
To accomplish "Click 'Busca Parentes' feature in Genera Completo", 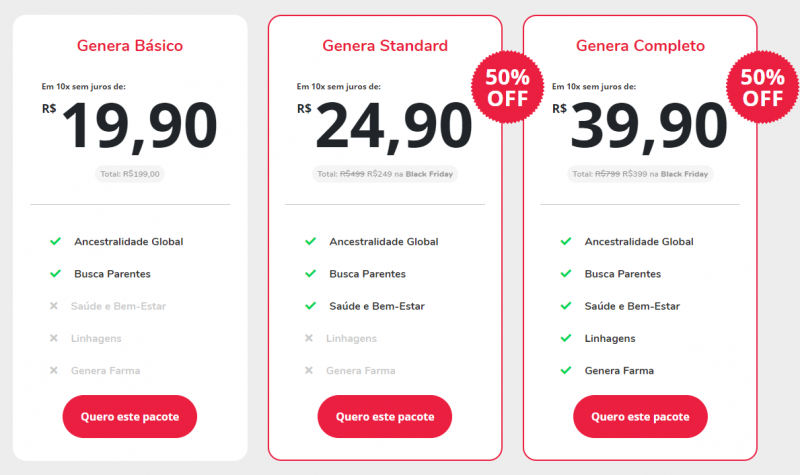I will tap(622, 274).
